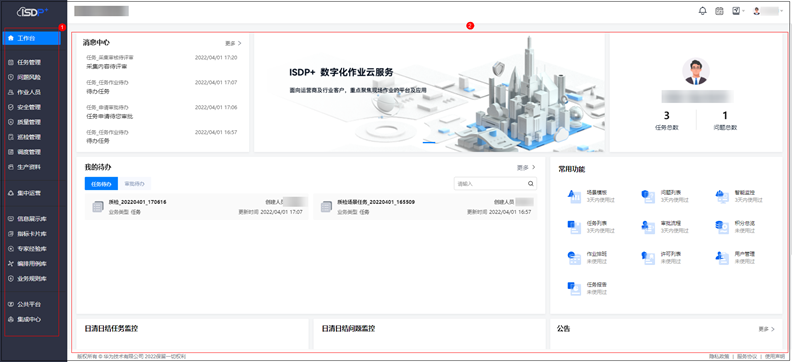This screenshot has width=792, height=362.
Task: Open the 质量管理 sidebar icon
Action: coord(11,122)
